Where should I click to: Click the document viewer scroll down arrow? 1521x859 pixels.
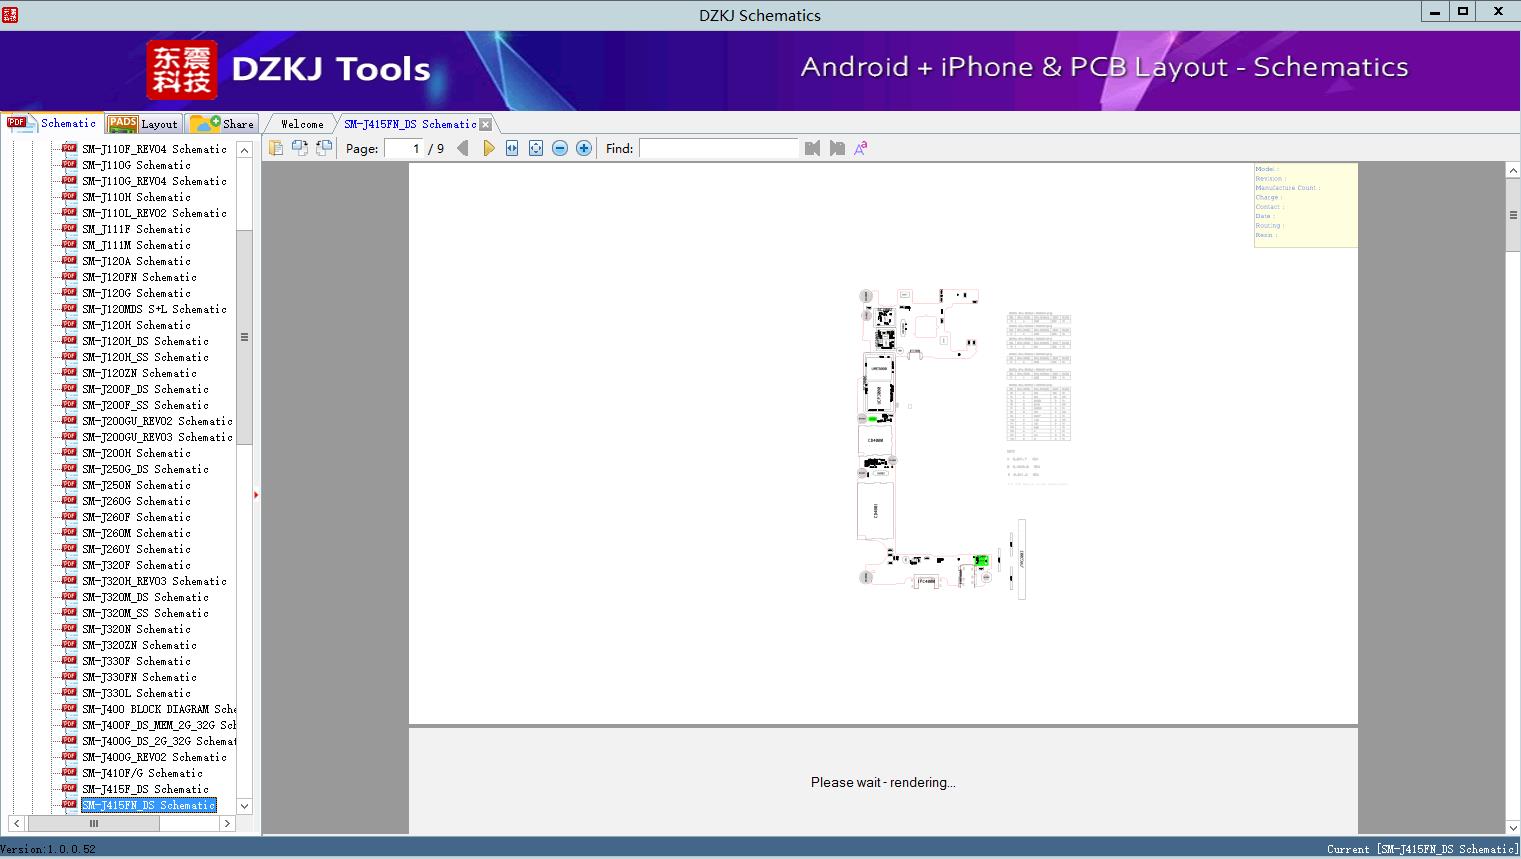1512,827
